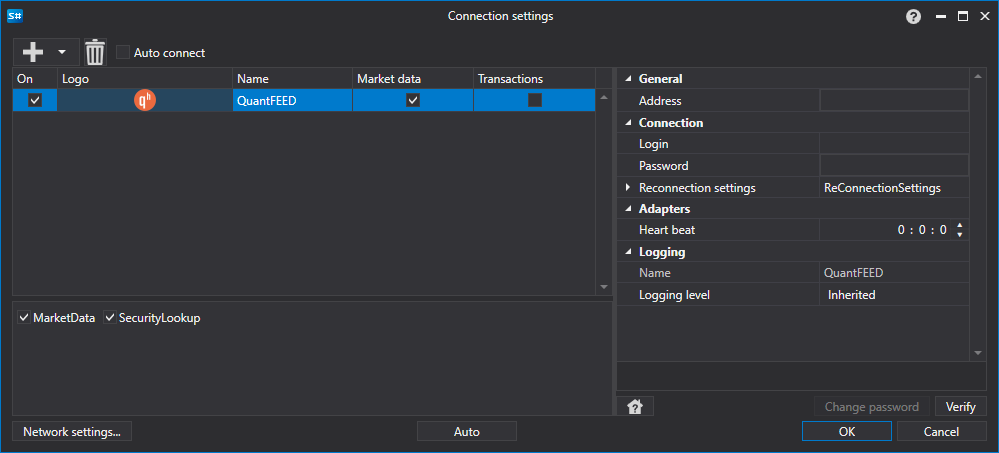
Task: Toggle the On checkbox for QuantFEED
Action: coord(35,100)
